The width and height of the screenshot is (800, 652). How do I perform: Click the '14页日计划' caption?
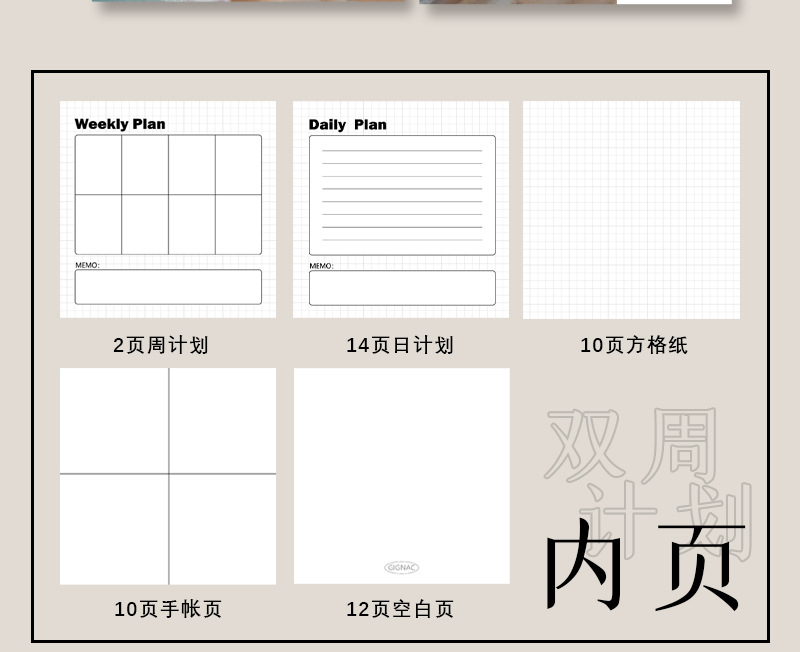400,345
